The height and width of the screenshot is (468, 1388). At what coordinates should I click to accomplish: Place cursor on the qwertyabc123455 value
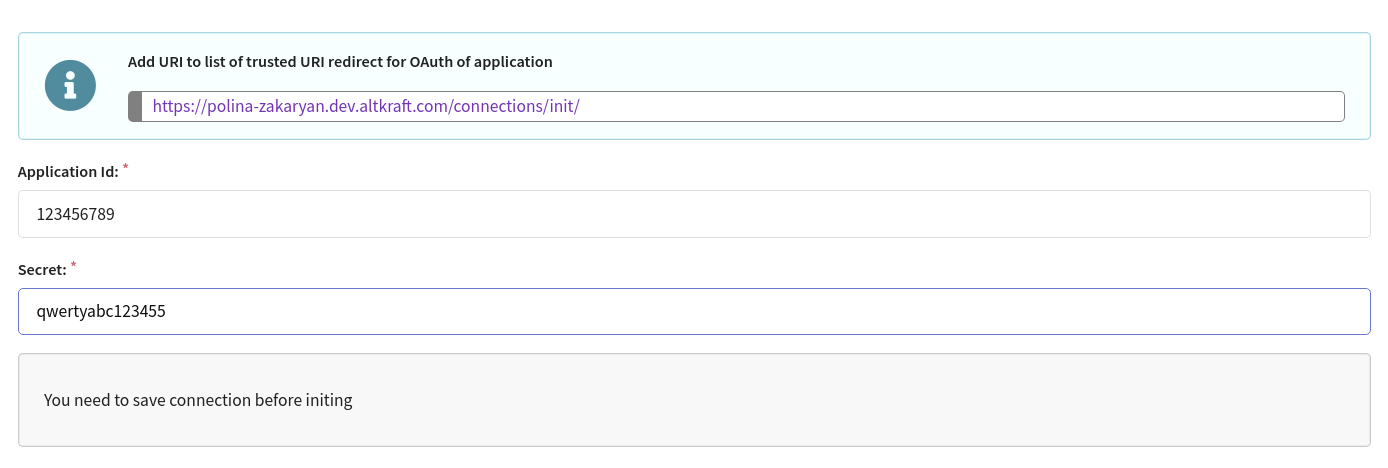[101, 311]
